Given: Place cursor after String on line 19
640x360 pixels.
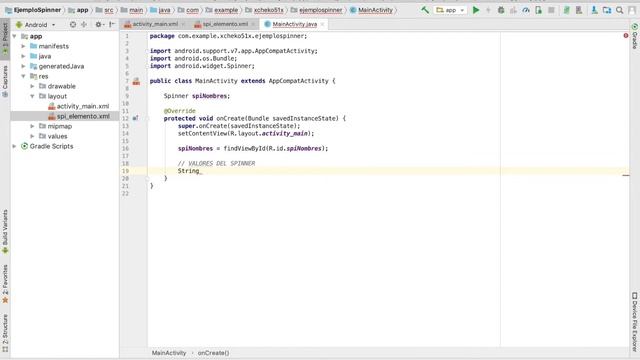Looking at the screenshot, I should click(x=200, y=171).
